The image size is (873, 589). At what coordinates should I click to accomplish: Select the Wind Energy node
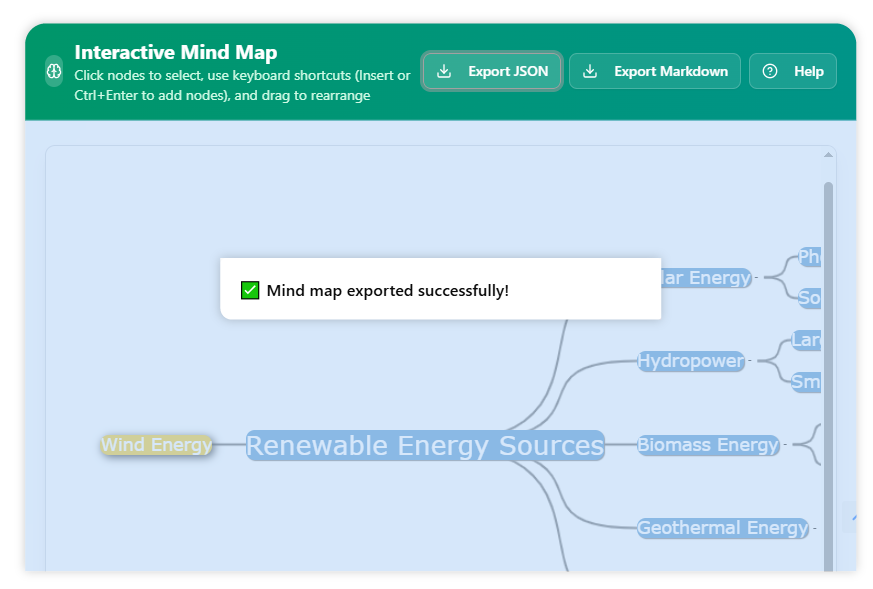pos(157,445)
